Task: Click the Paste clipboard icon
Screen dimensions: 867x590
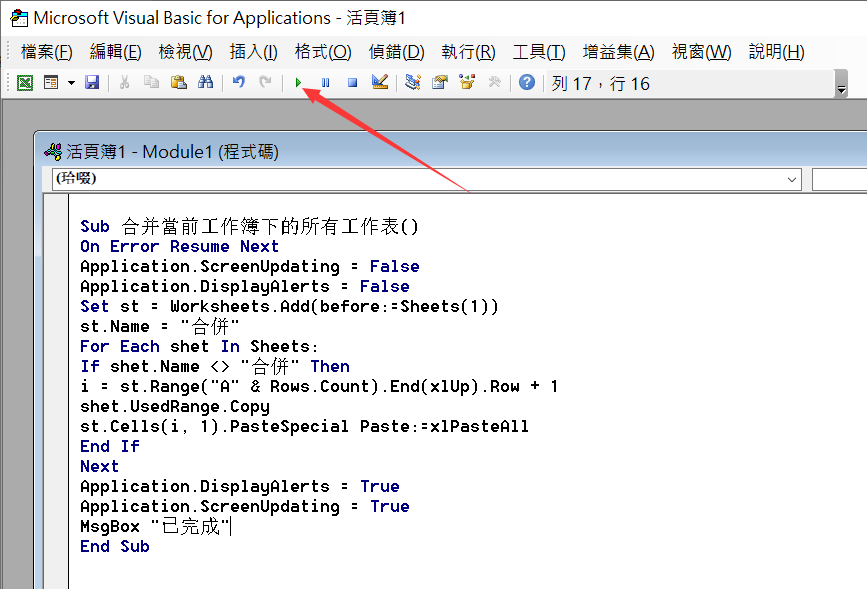Action: click(x=178, y=83)
